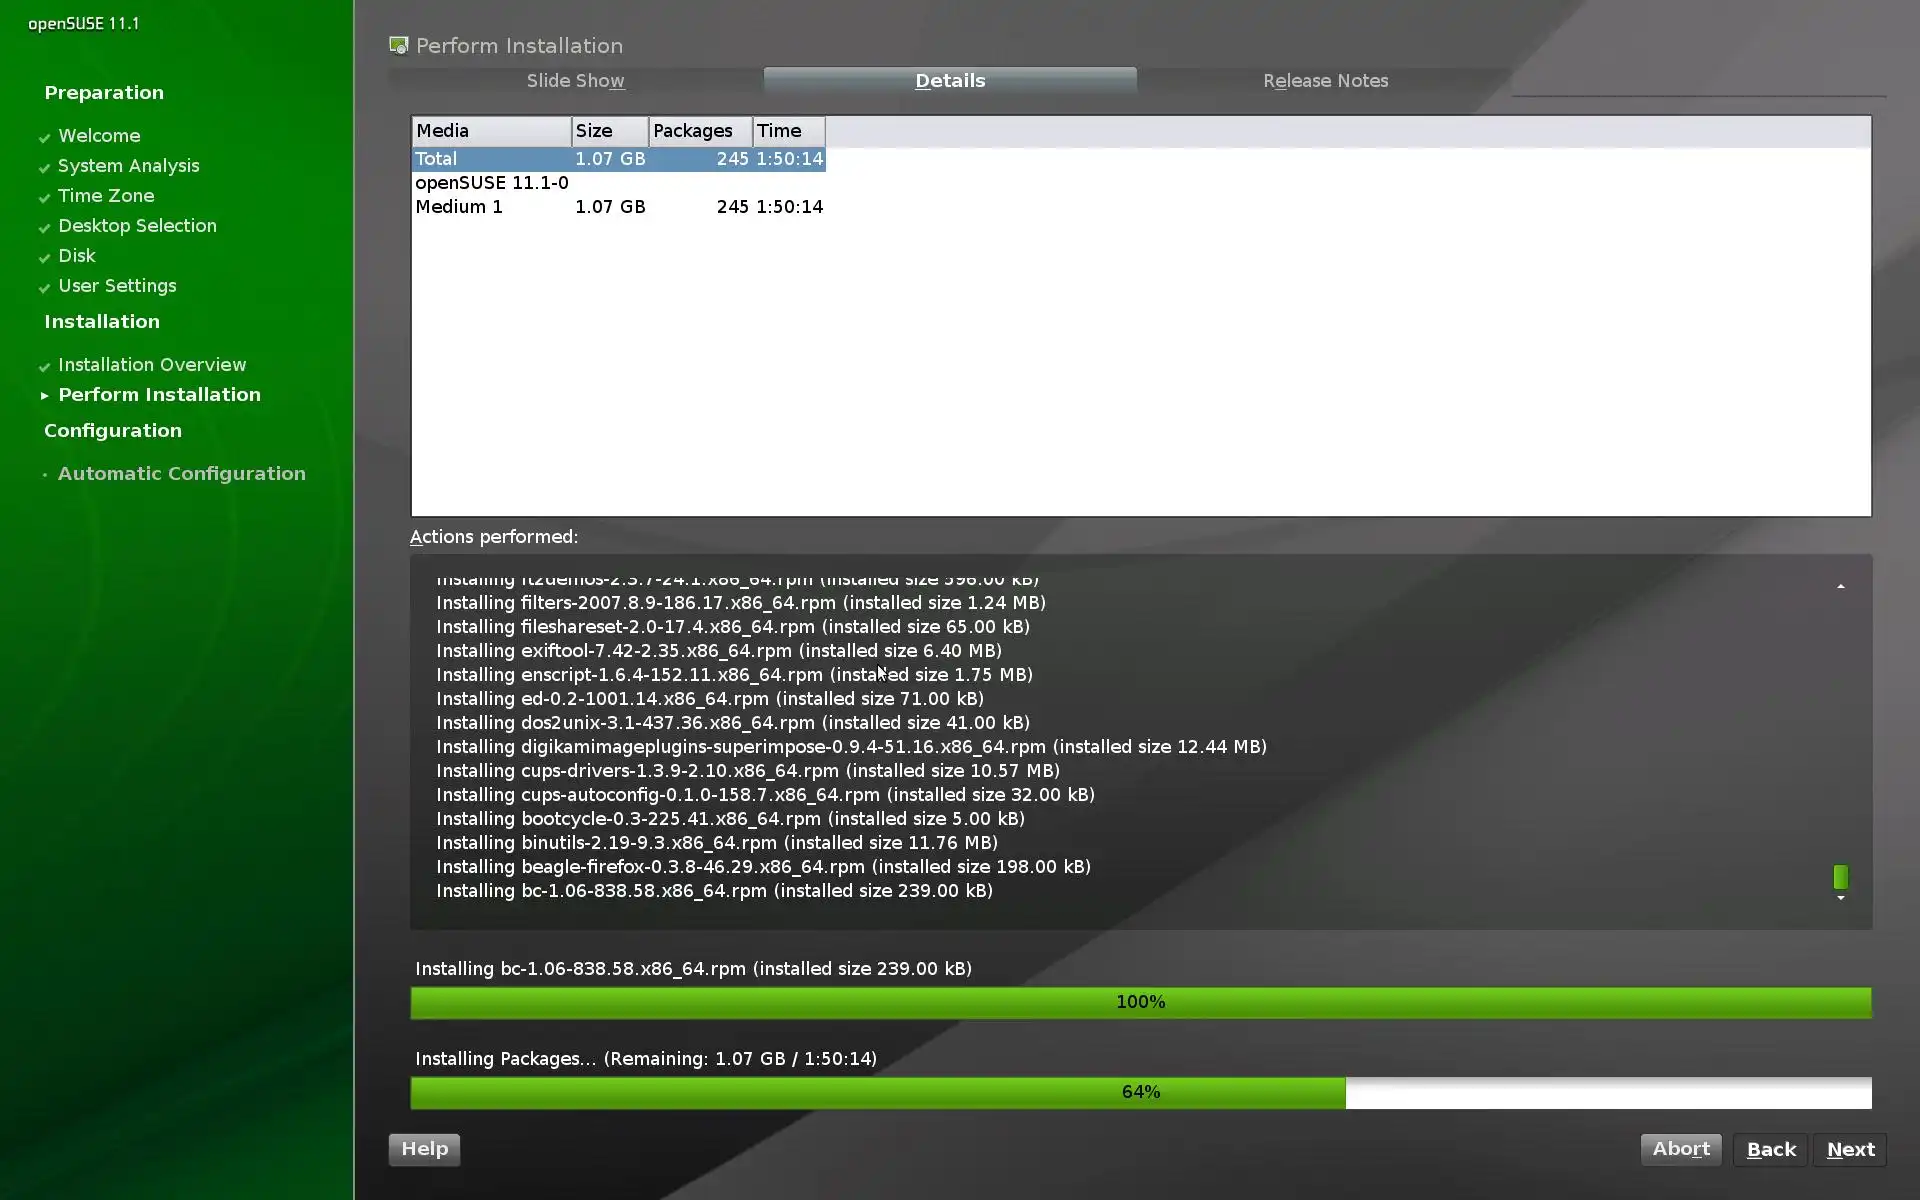
Task: Click the Next button
Action: coord(1850,1150)
